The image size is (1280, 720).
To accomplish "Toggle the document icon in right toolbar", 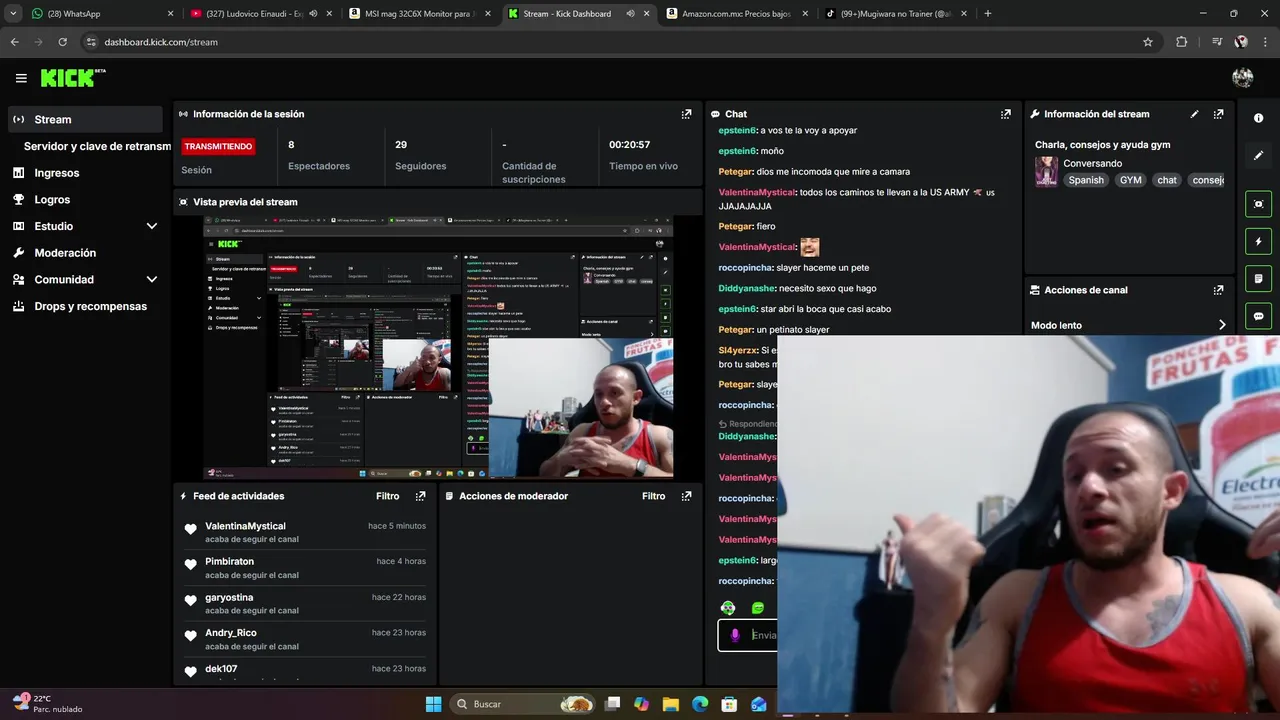I will coord(1258,278).
